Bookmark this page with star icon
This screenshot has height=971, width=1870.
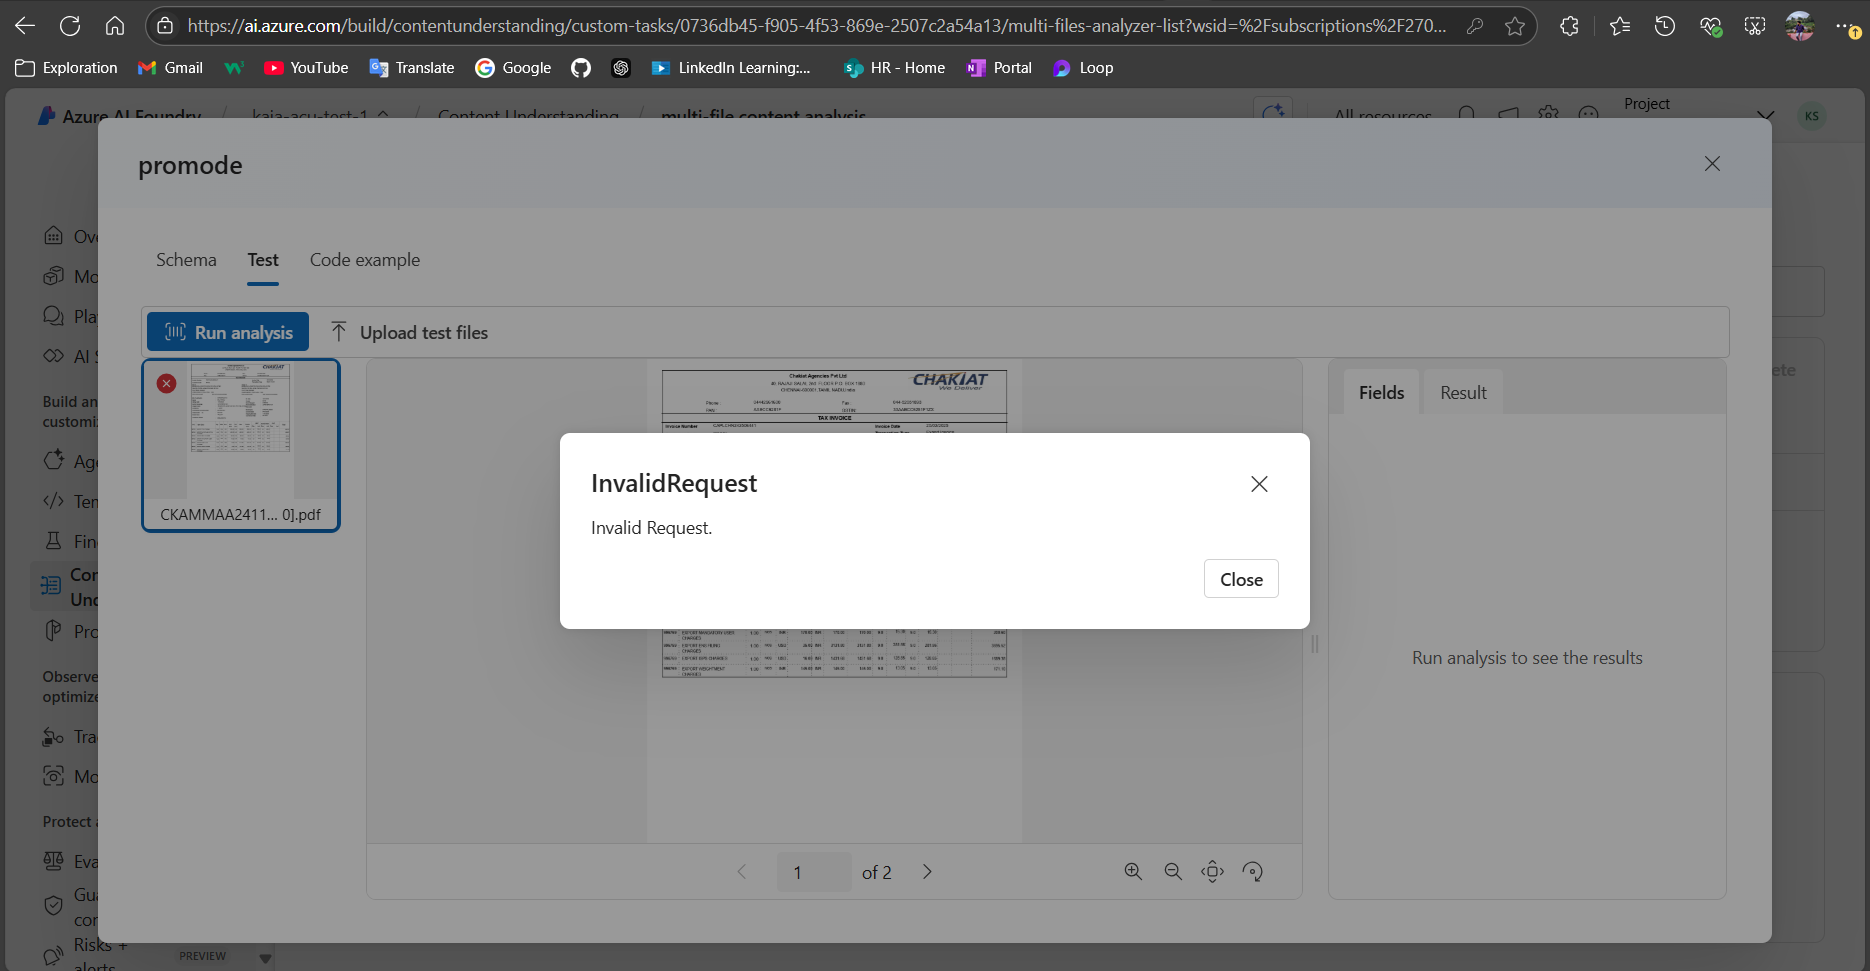(x=1515, y=26)
